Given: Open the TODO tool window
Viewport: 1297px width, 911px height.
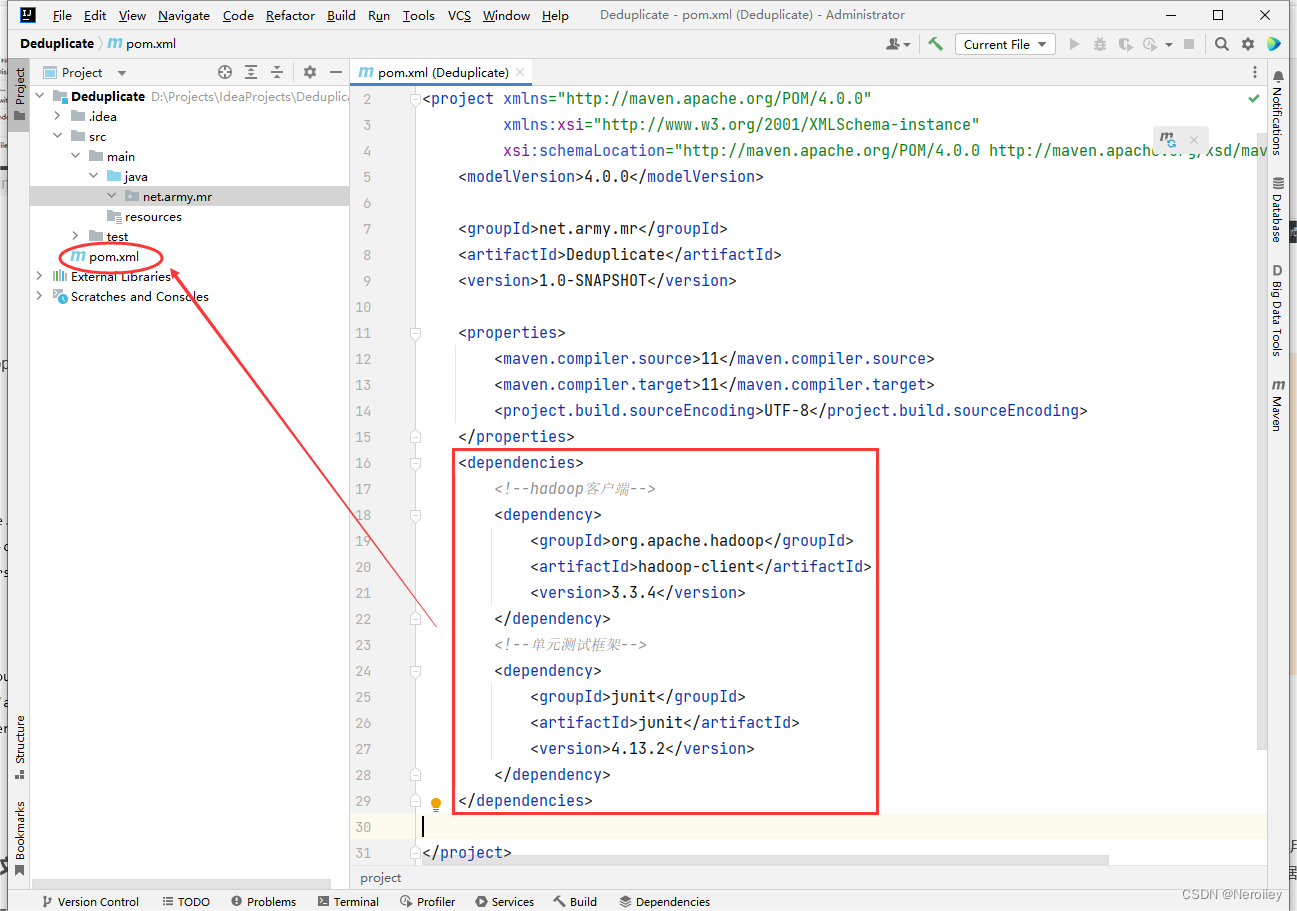Looking at the screenshot, I should (x=186, y=901).
